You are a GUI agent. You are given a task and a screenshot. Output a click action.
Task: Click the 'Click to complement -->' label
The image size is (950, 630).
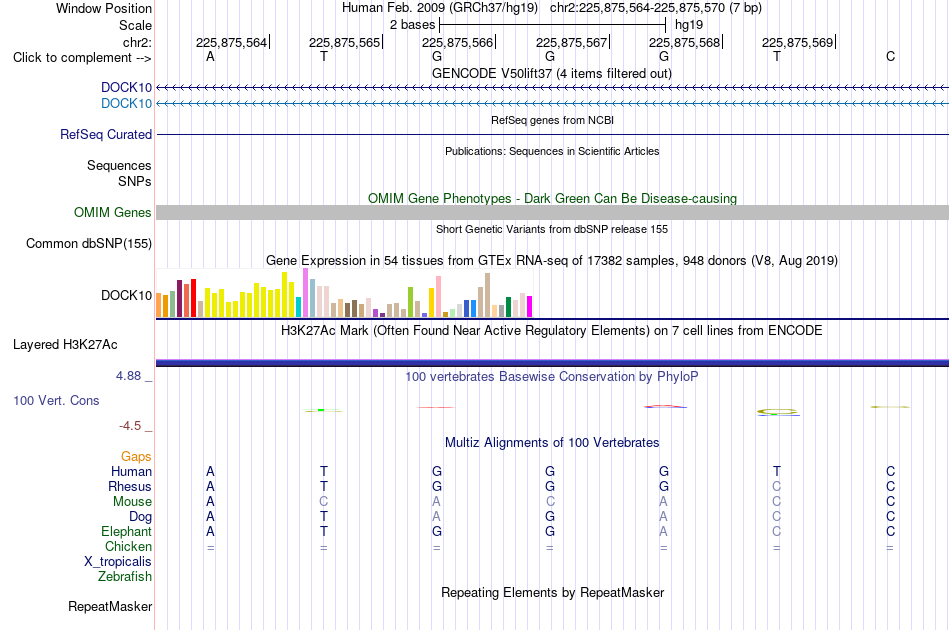(82, 58)
